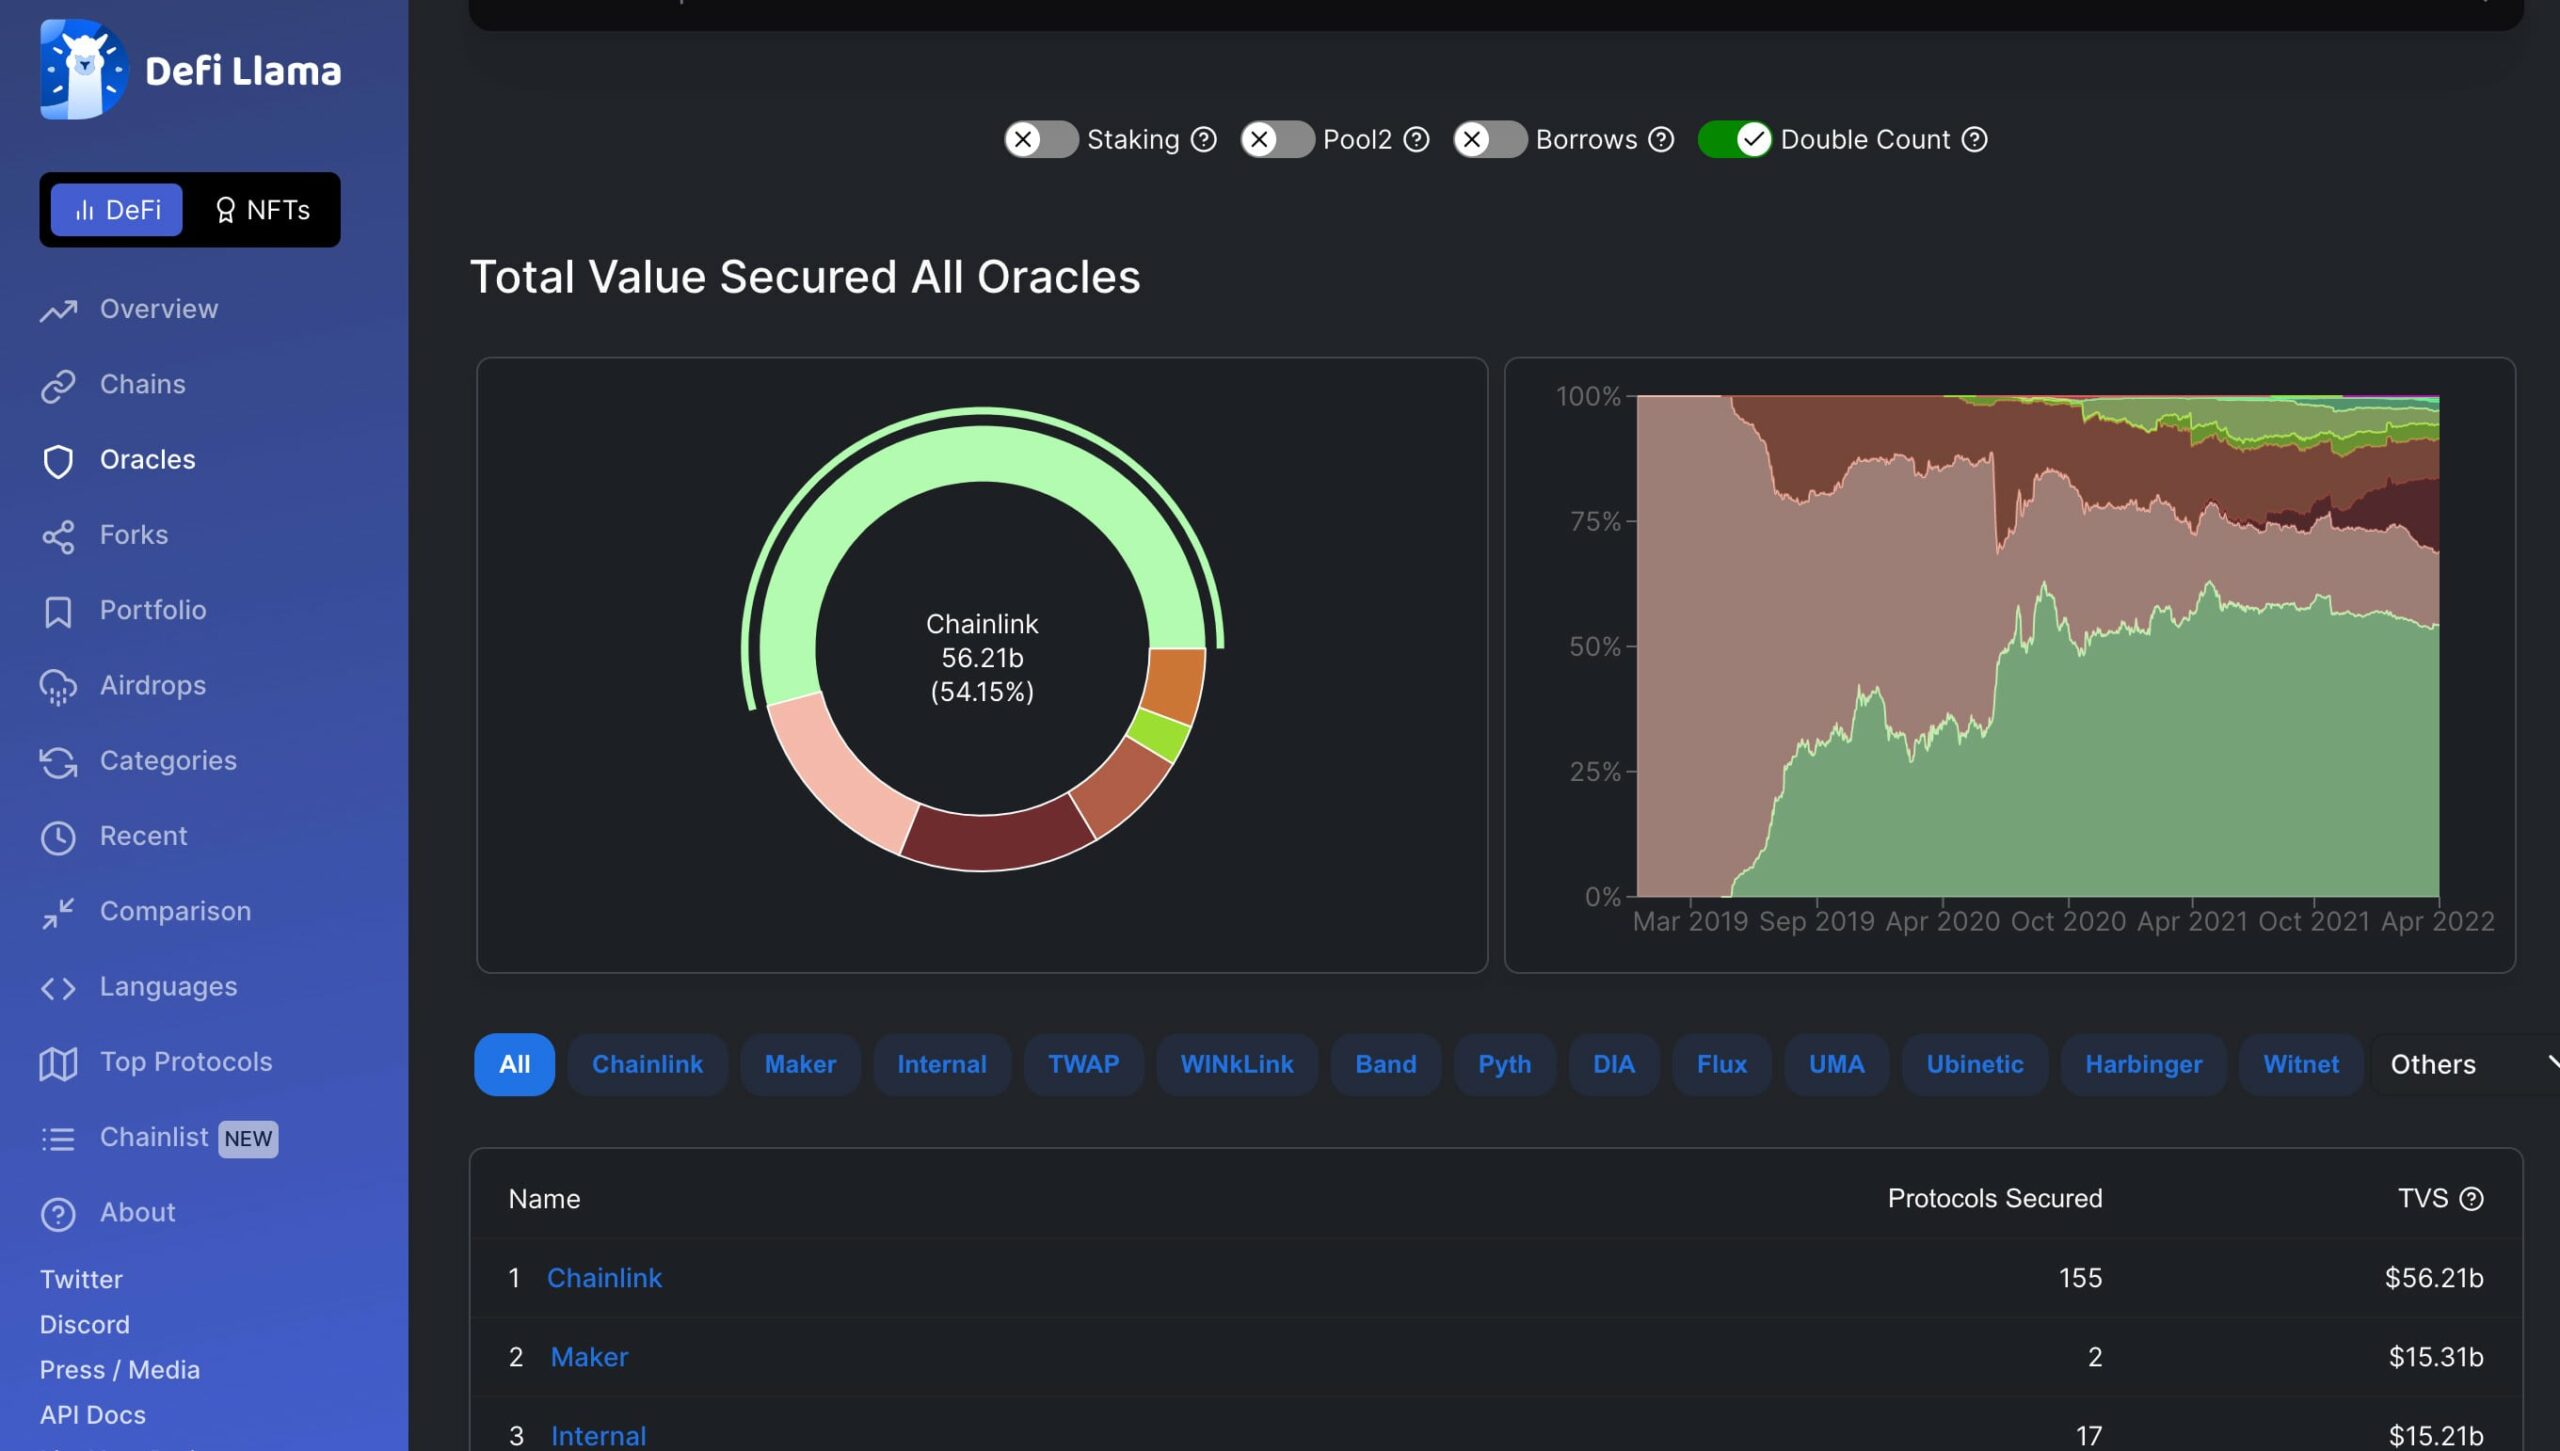This screenshot has width=2560, height=1451.
Task: Switch to the DeFi mode
Action: pyautogui.click(x=117, y=209)
